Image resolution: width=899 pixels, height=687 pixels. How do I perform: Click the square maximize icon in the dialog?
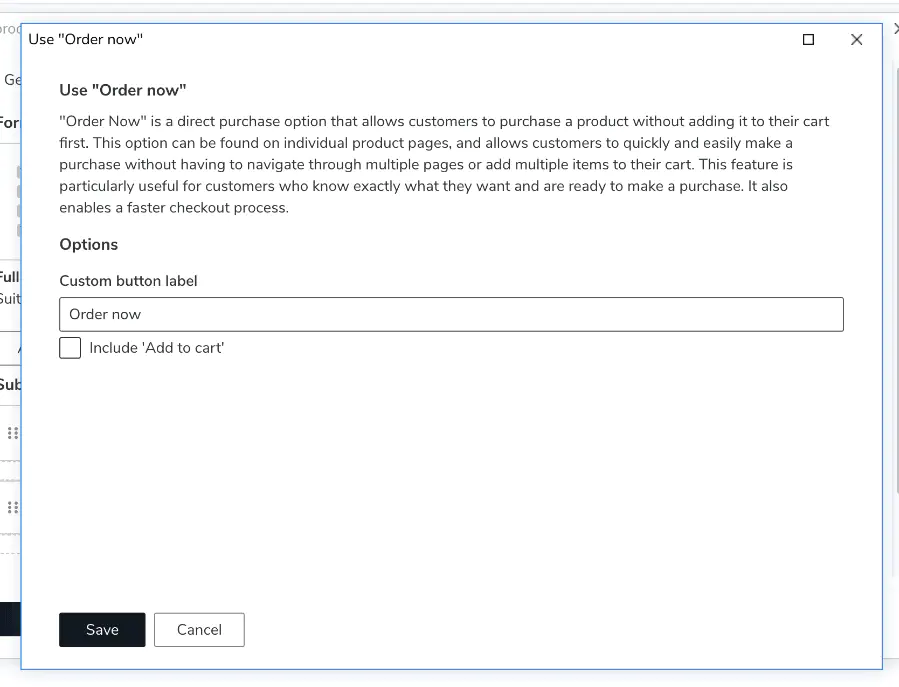[808, 39]
